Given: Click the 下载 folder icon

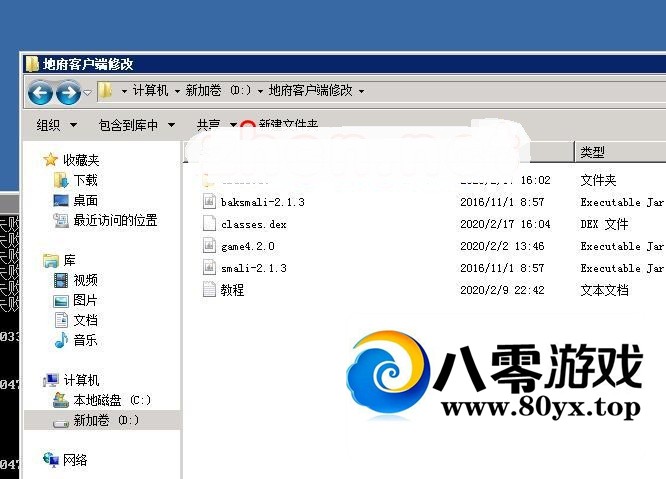Looking at the screenshot, I should click(61, 180).
